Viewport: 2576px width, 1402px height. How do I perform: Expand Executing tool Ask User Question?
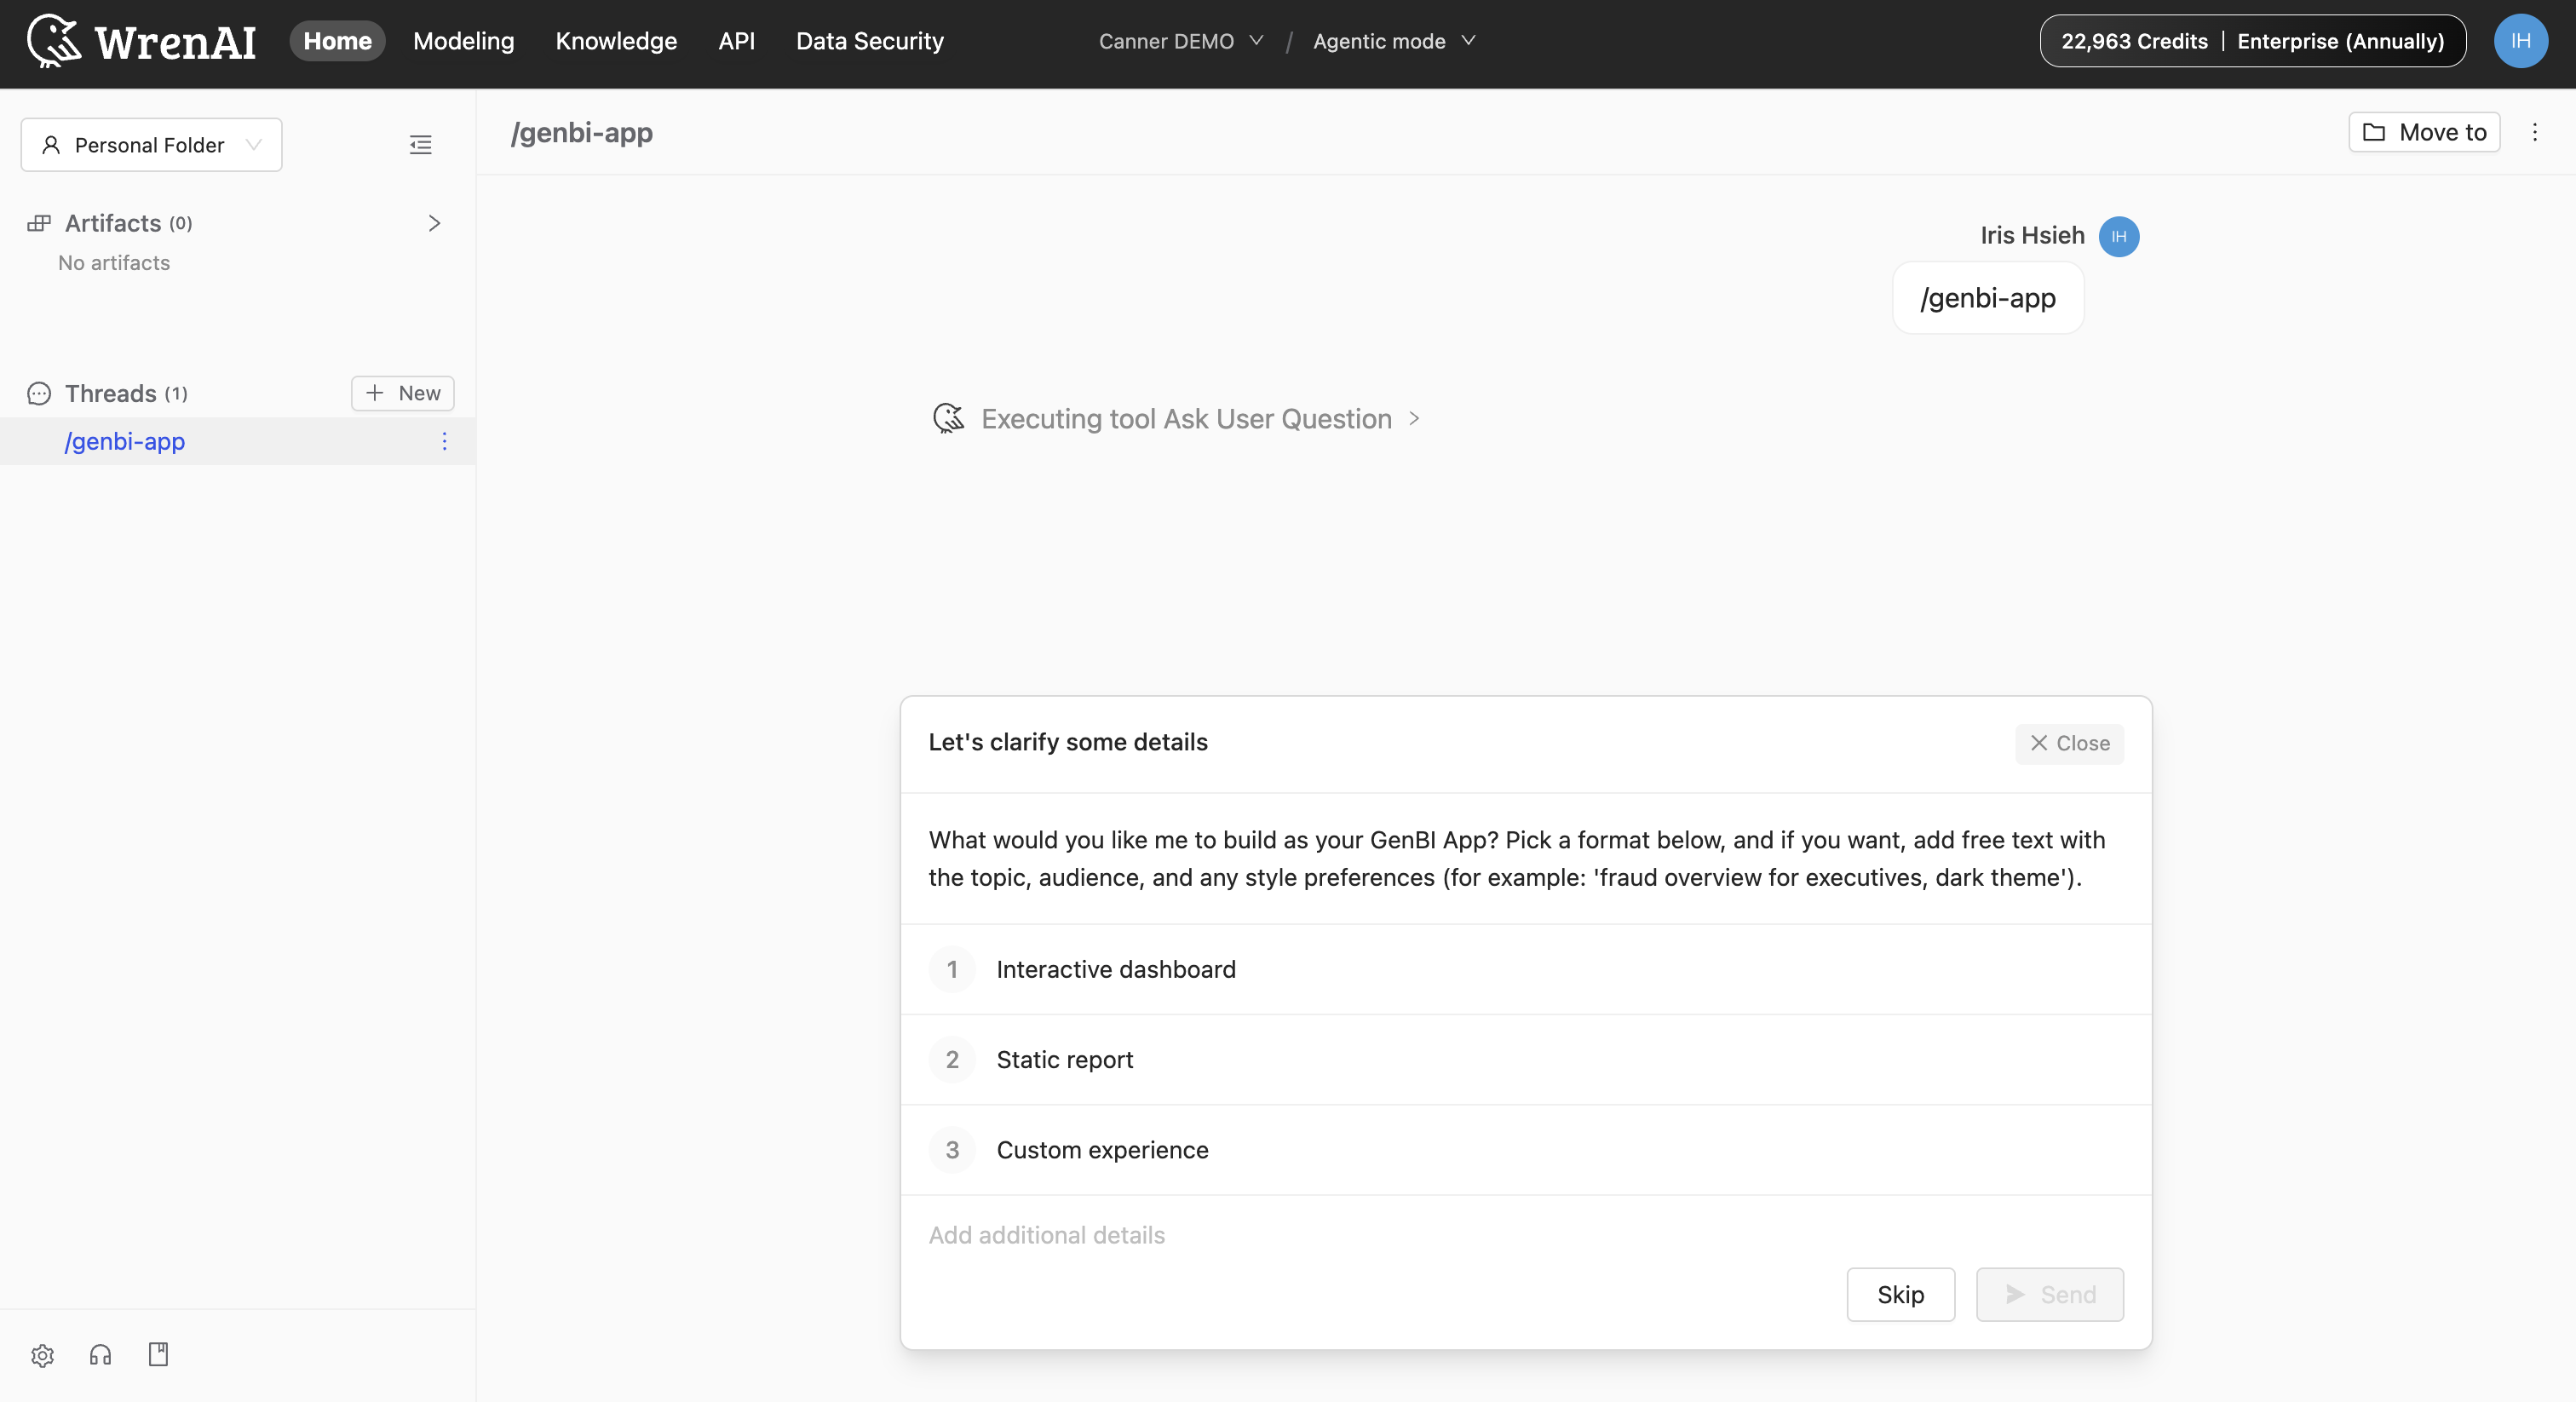point(1201,418)
